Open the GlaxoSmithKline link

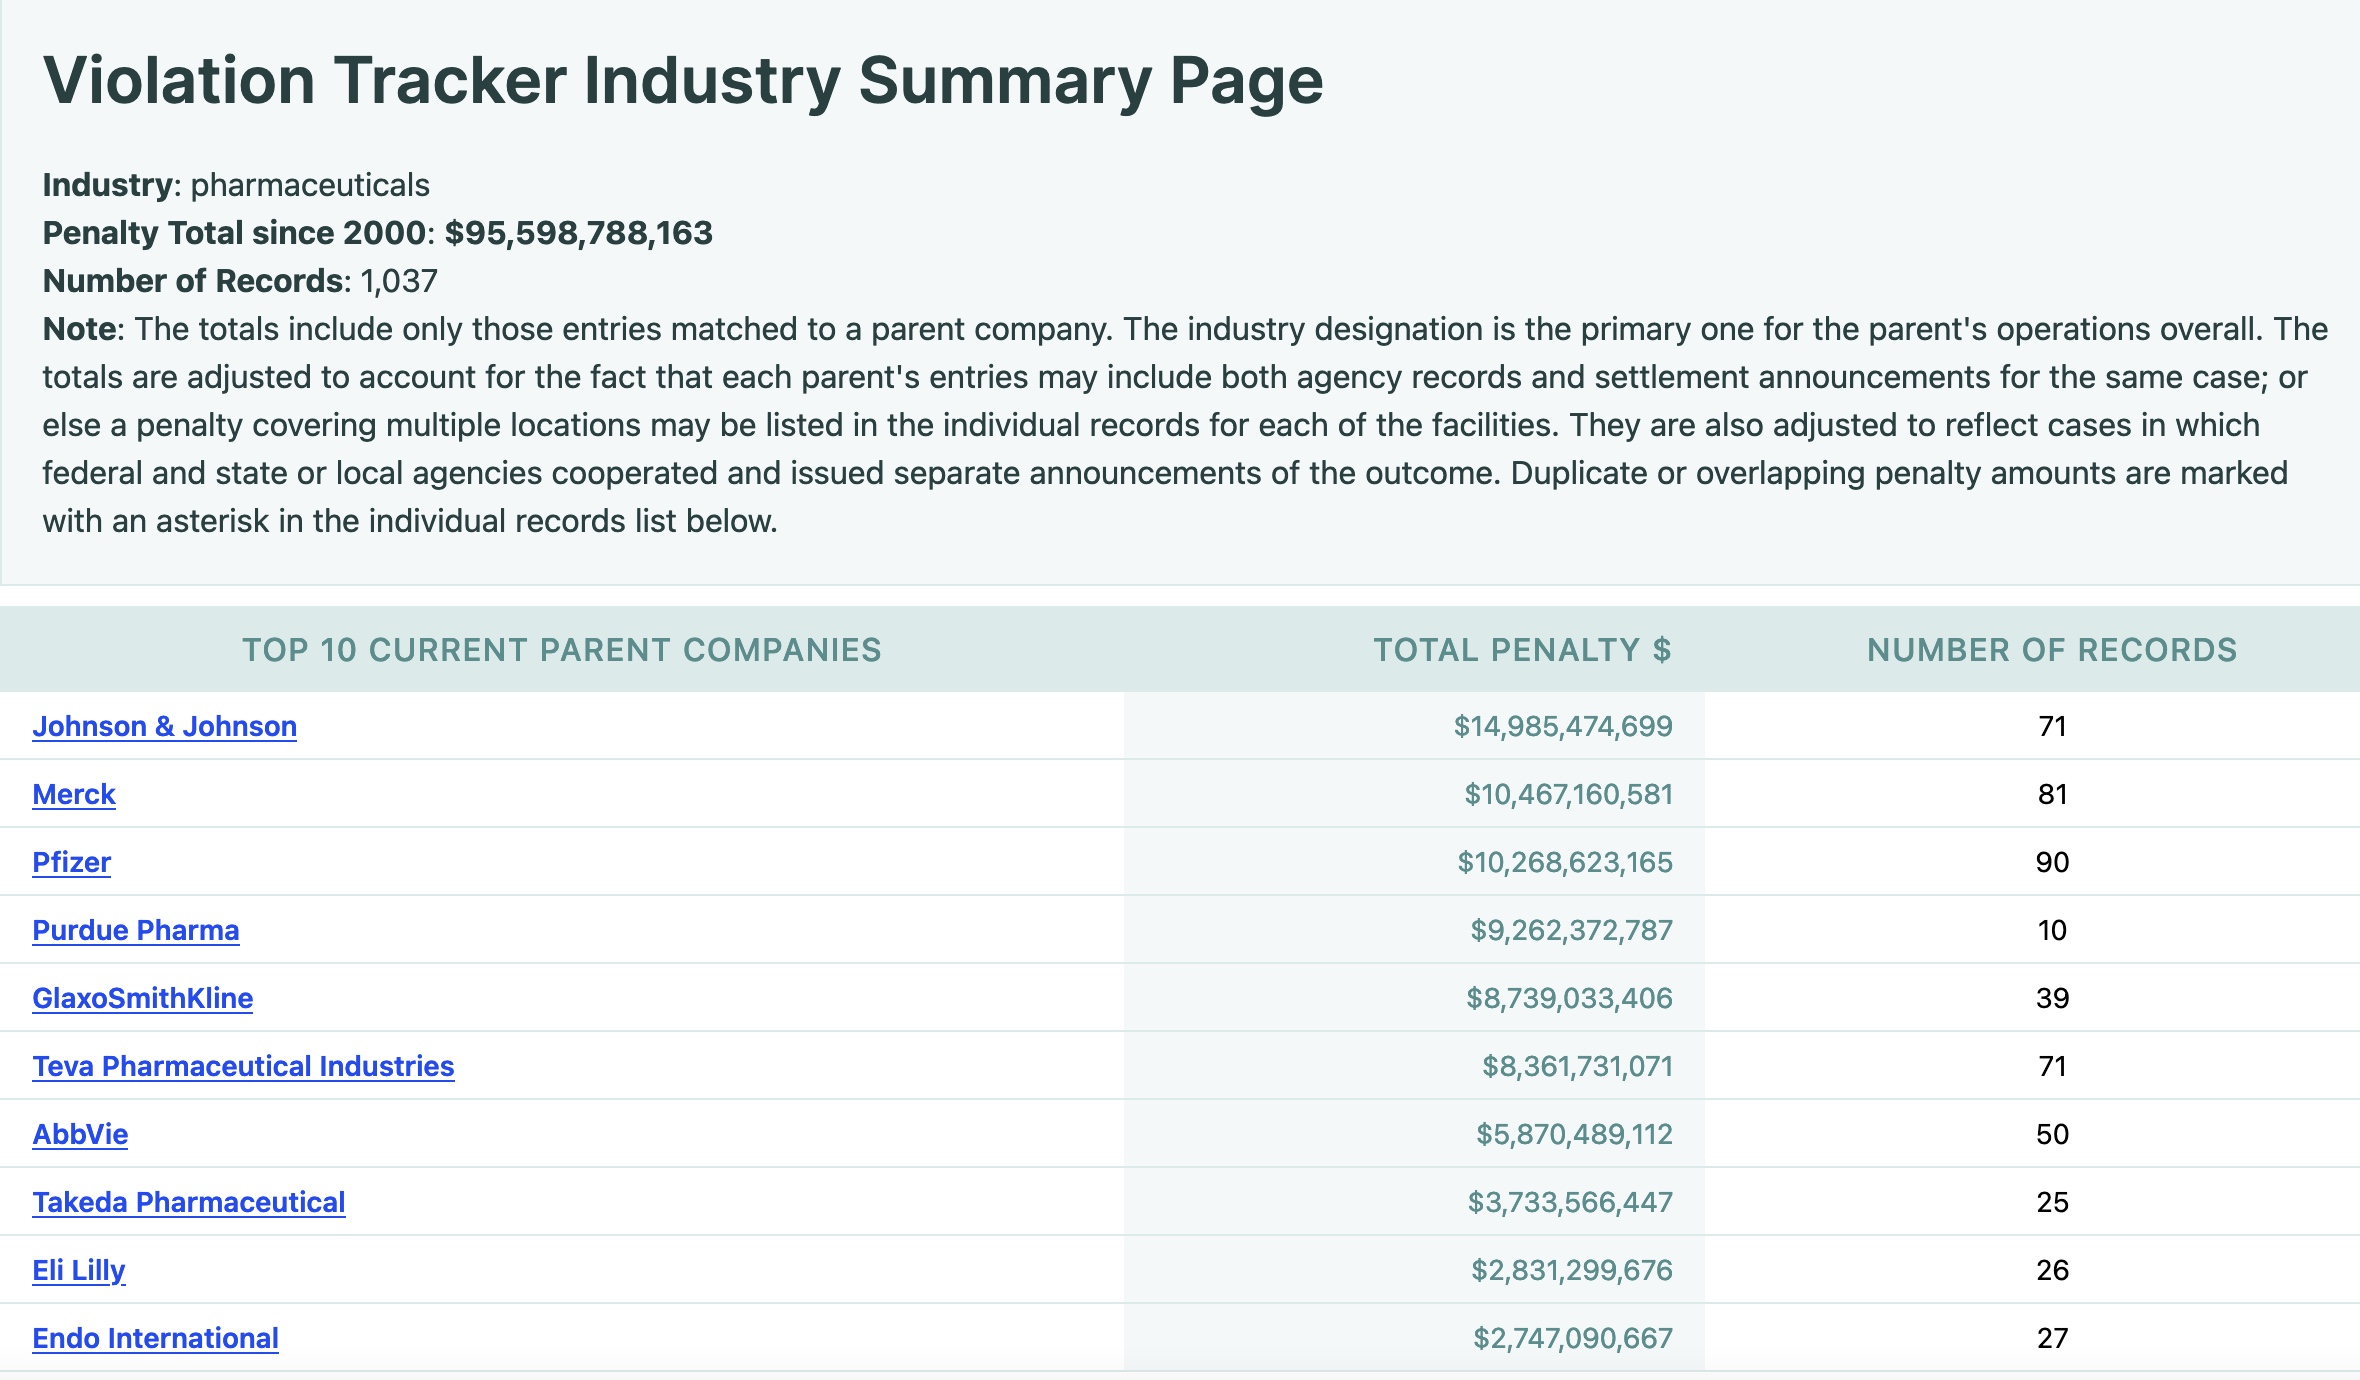142,998
